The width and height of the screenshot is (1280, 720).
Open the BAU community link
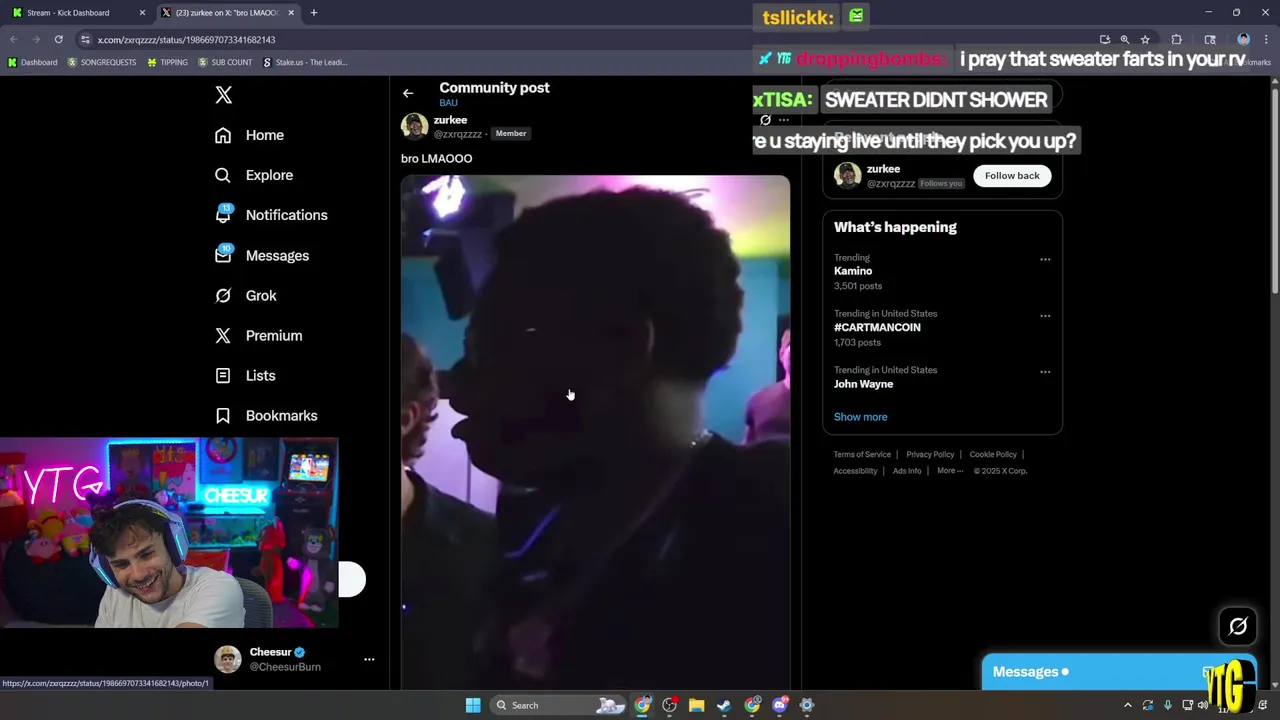[448, 103]
